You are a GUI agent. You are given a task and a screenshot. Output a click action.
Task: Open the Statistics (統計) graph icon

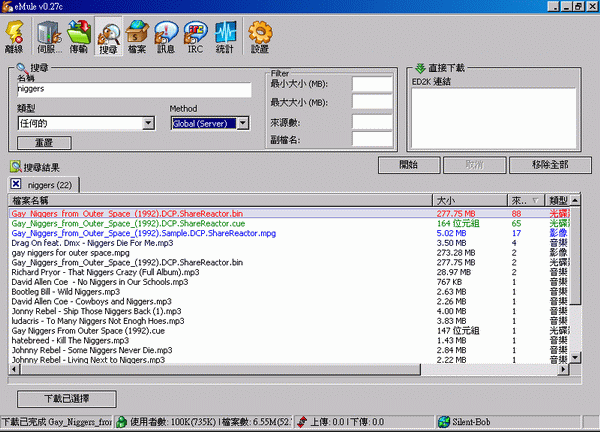coord(225,36)
